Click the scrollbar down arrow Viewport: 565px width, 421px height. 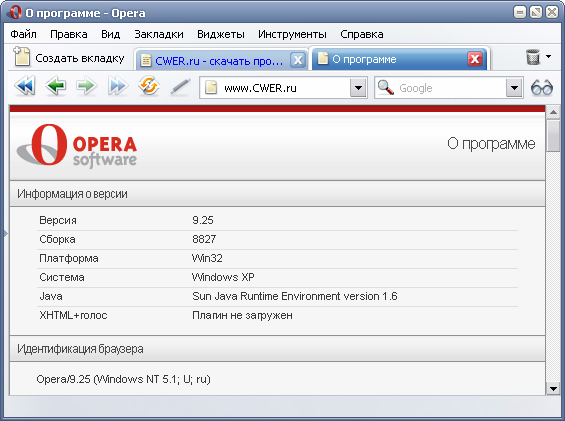coord(553,388)
